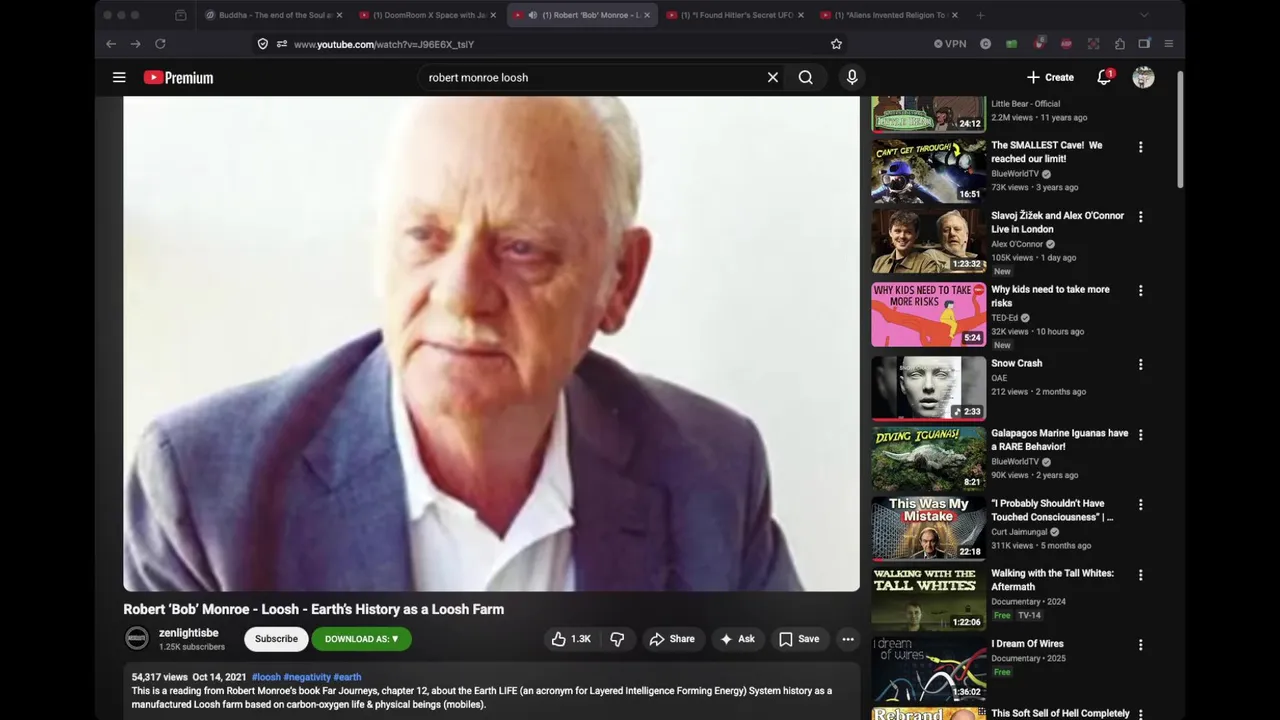Open the YouTube guide hamburger menu
The image size is (1280, 720).
pyautogui.click(x=119, y=77)
